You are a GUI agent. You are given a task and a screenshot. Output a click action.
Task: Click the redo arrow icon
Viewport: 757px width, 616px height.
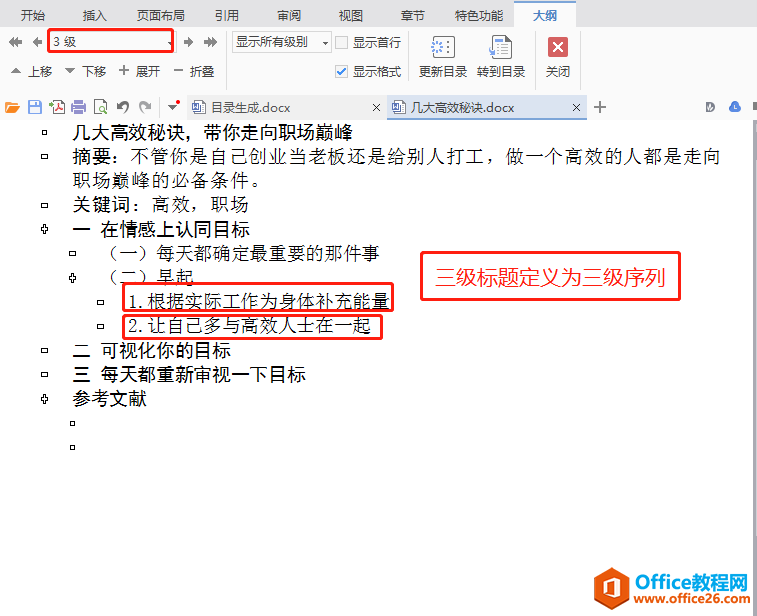145,107
